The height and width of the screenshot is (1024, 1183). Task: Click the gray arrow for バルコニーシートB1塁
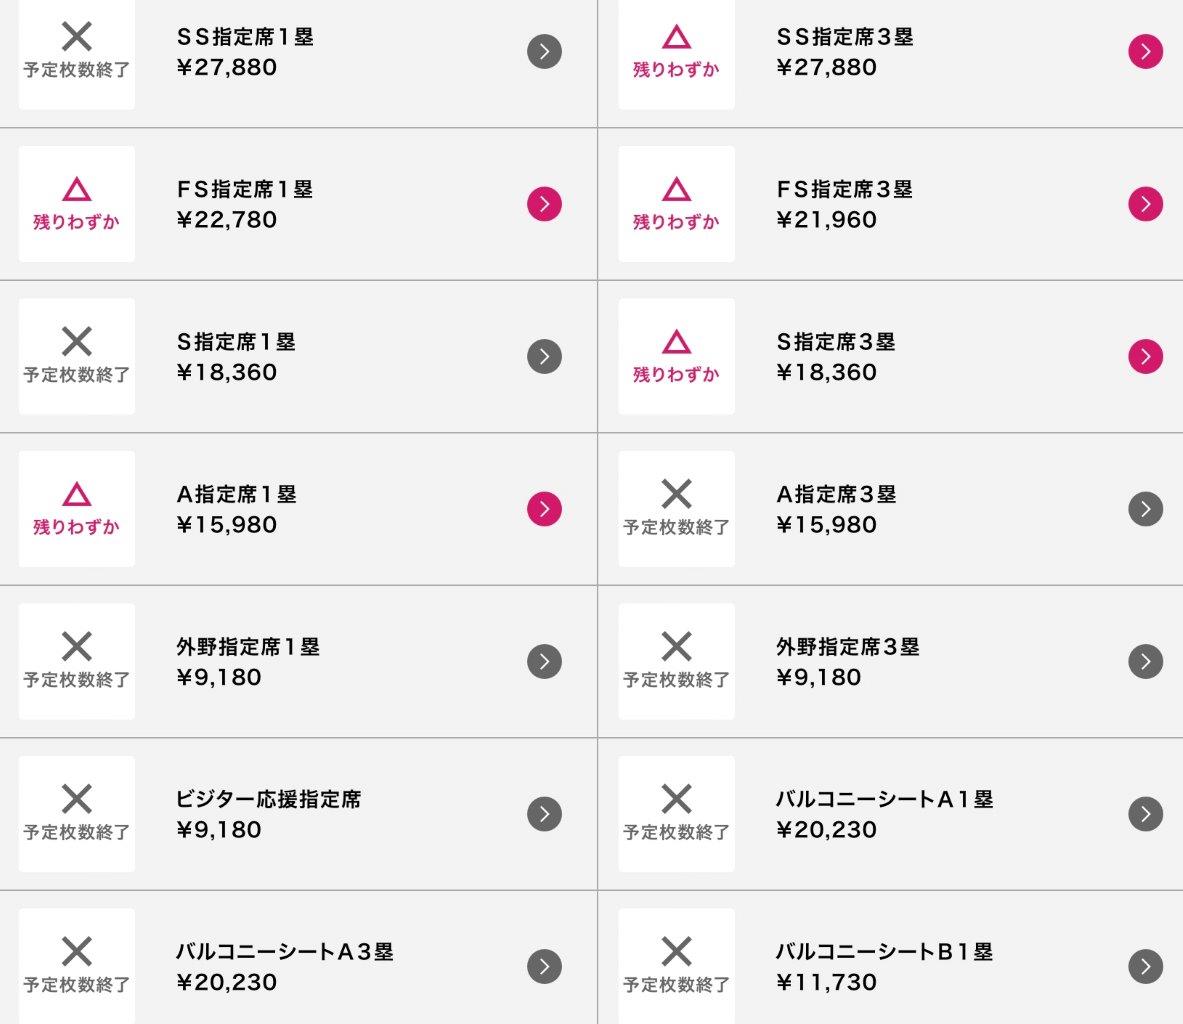tap(1145, 966)
